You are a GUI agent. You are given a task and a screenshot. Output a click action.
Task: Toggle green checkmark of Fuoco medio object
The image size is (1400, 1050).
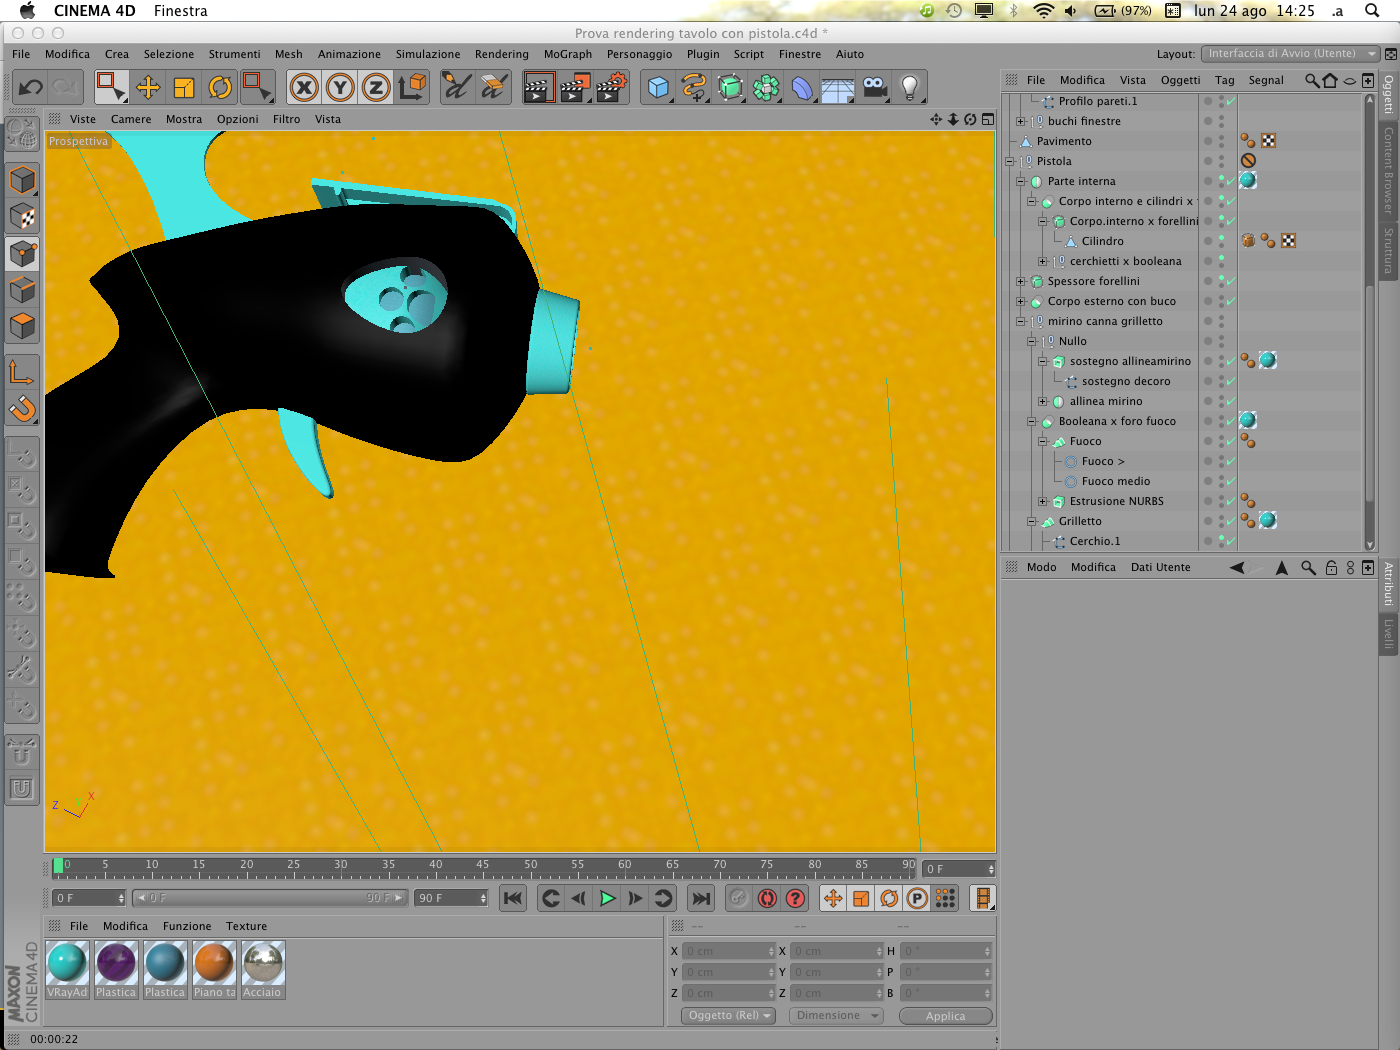coord(1230,481)
